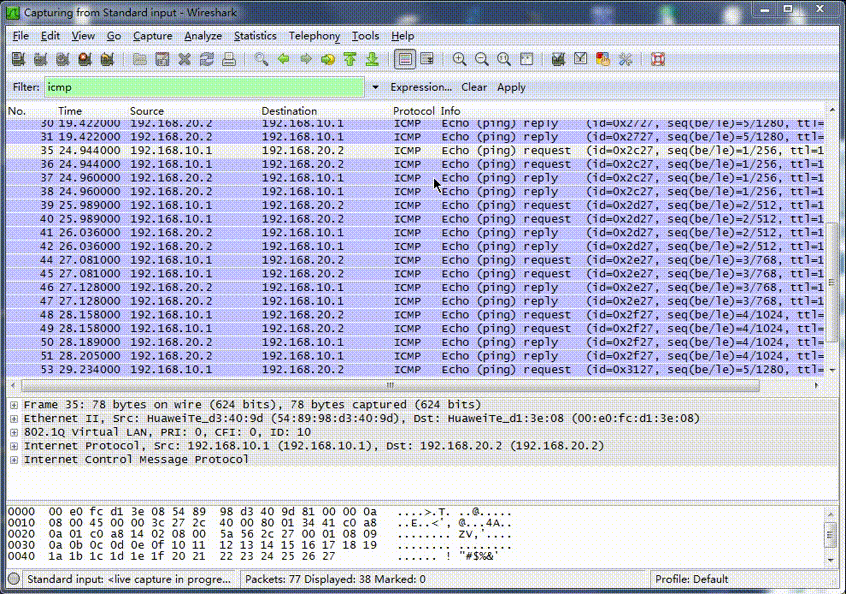This screenshot has width=846, height=594.
Task: Click the expert info status circle
Action: [14, 579]
